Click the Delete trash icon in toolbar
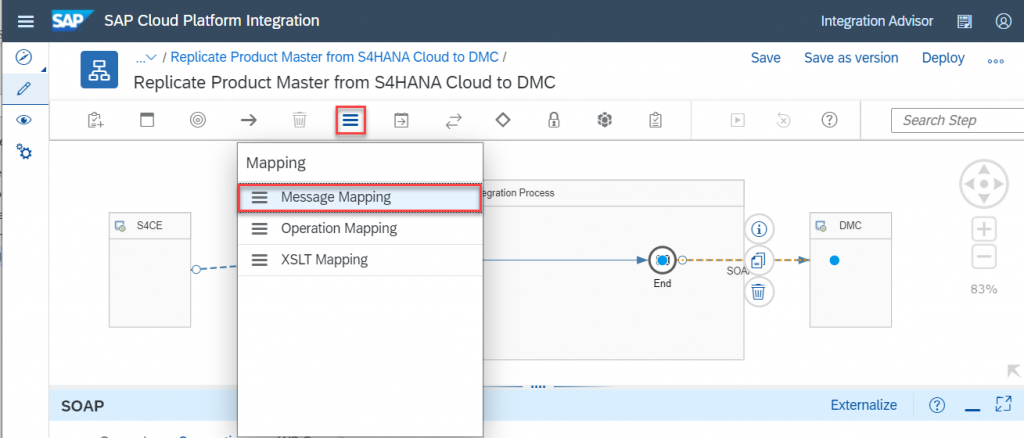Viewport: 1024px width, 438px height. coord(300,120)
